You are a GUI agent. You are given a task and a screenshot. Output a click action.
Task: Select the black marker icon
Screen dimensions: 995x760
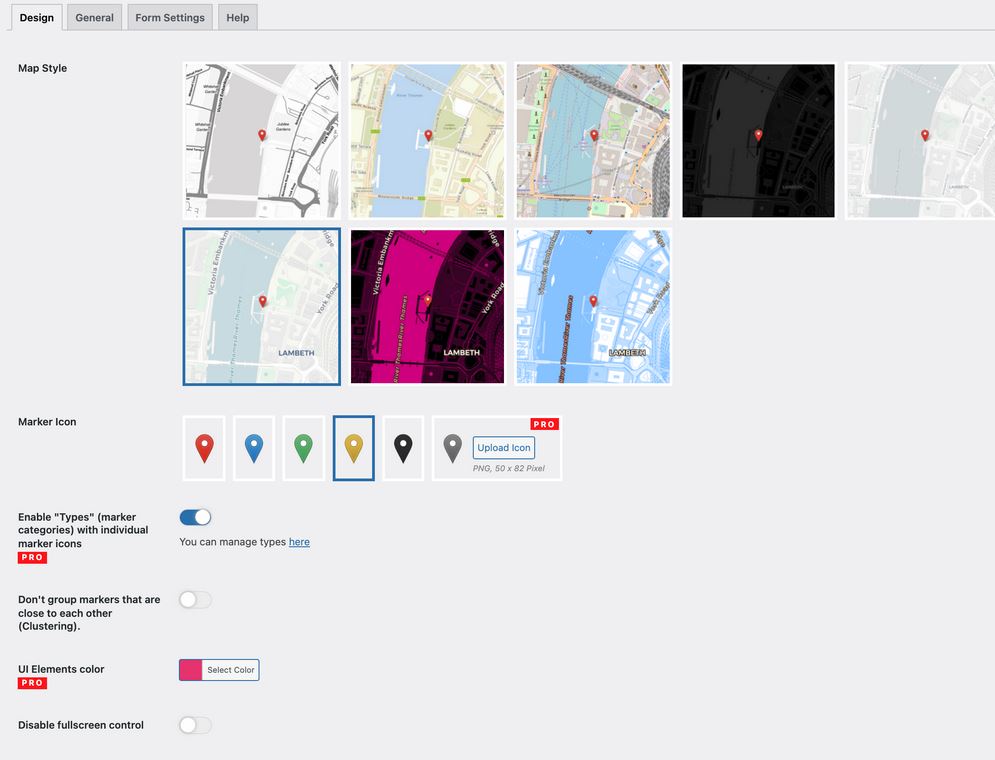pos(403,449)
